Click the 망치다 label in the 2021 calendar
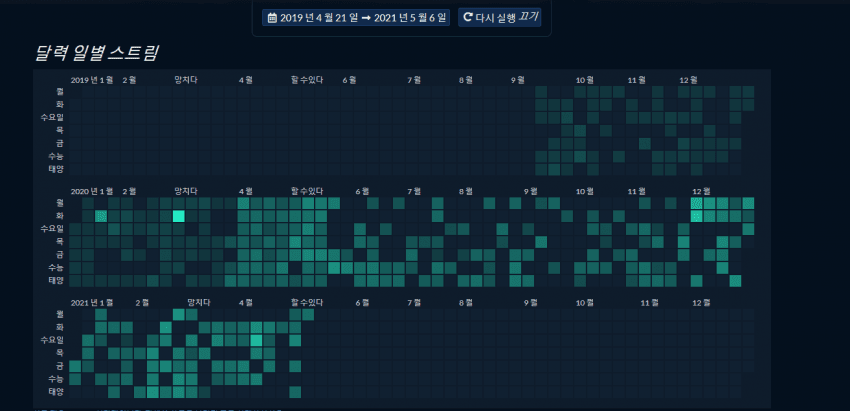 coord(198,303)
